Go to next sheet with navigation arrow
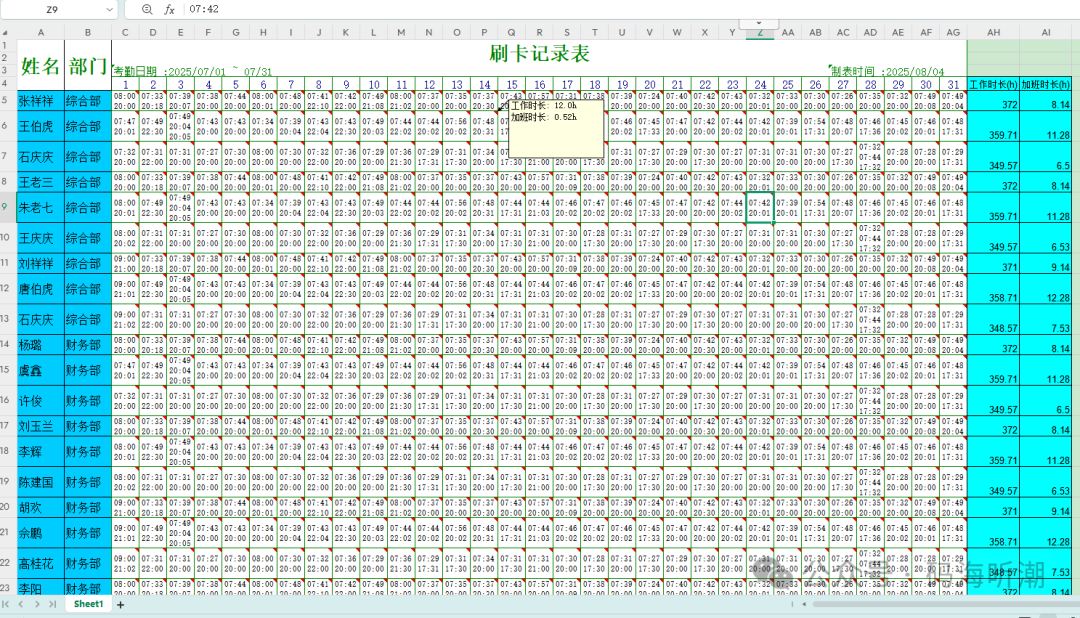The height and width of the screenshot is (618, 1080). pyautogui.click(x=37, y=604)
